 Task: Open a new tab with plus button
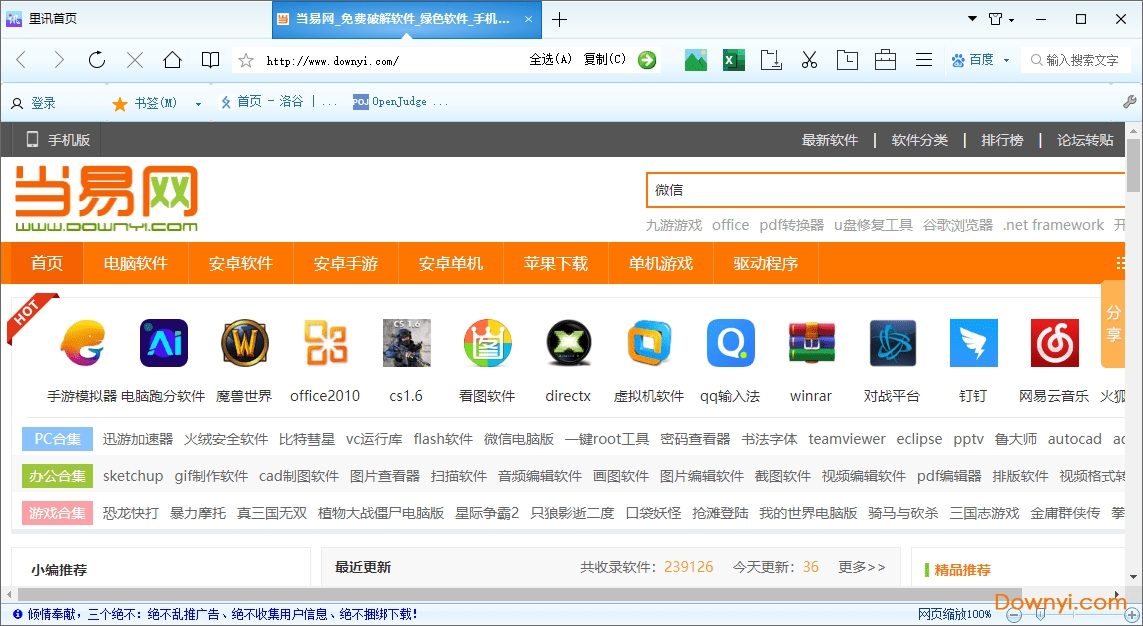pos(559,19)
